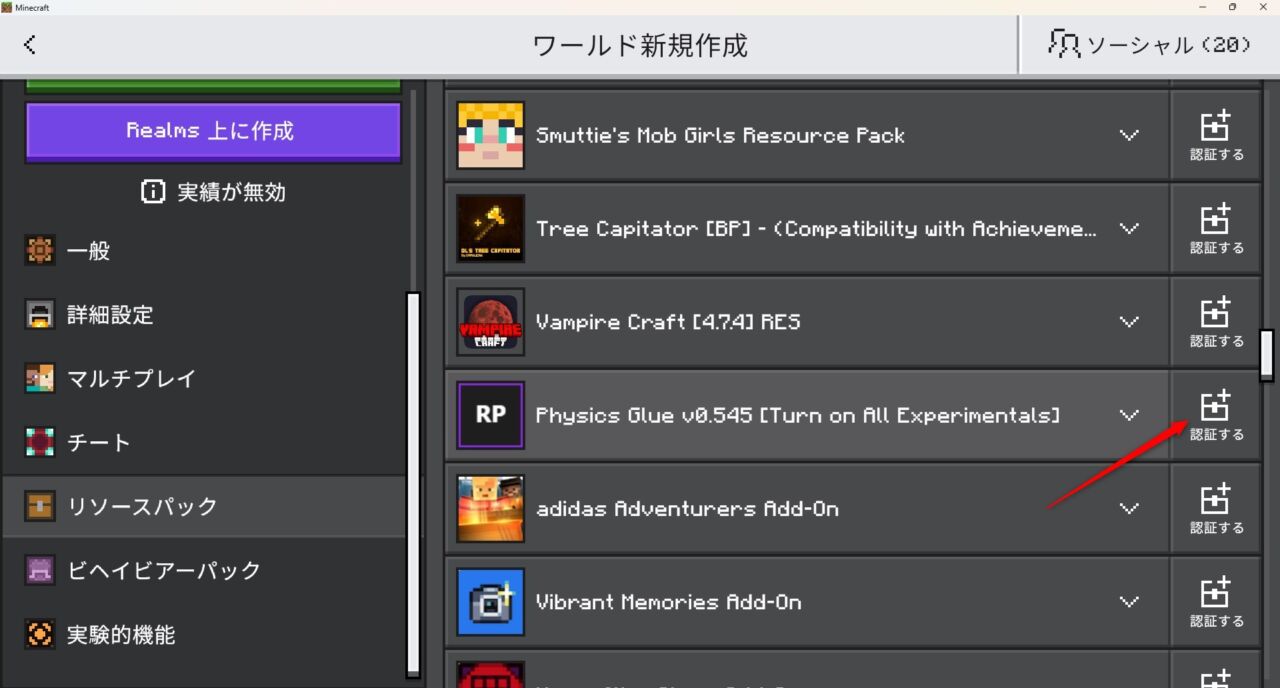The height and width of the screenshot is (688, 1280).
Task: Click the 詳細設定 furnace icon
Action: point(40,315)
